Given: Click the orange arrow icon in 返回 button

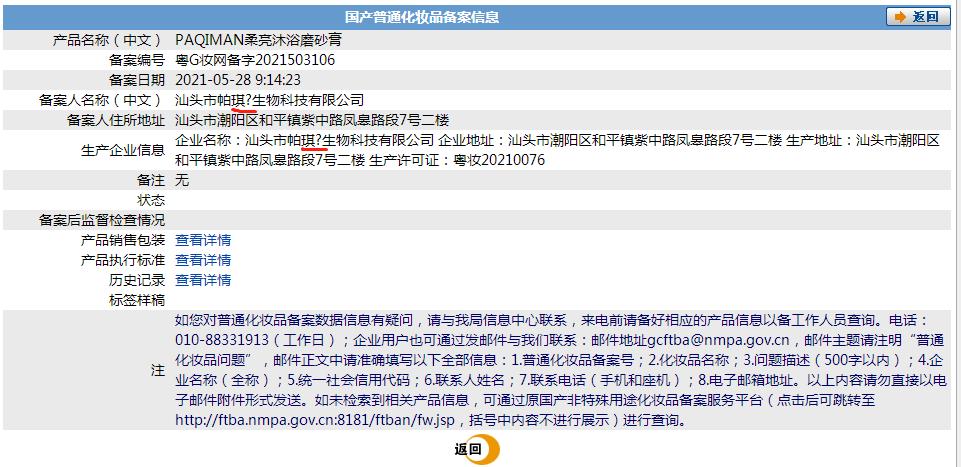Looking at the screenshot, I should coord(900,17).
